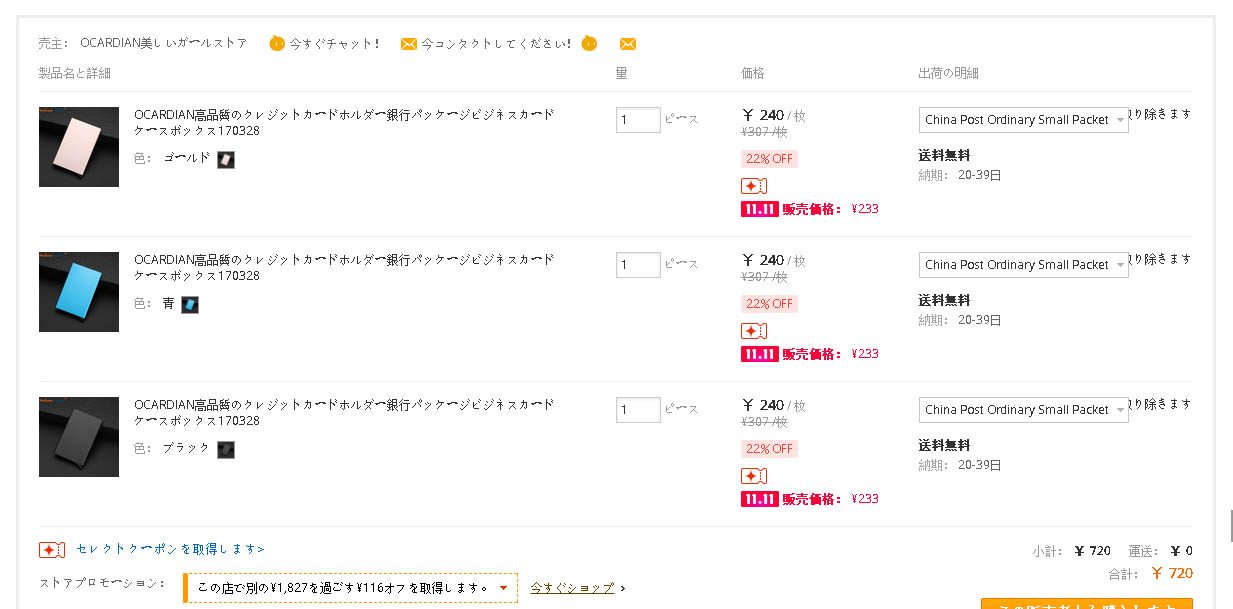
Task: Select the gold color swatch
Action: 226,159
